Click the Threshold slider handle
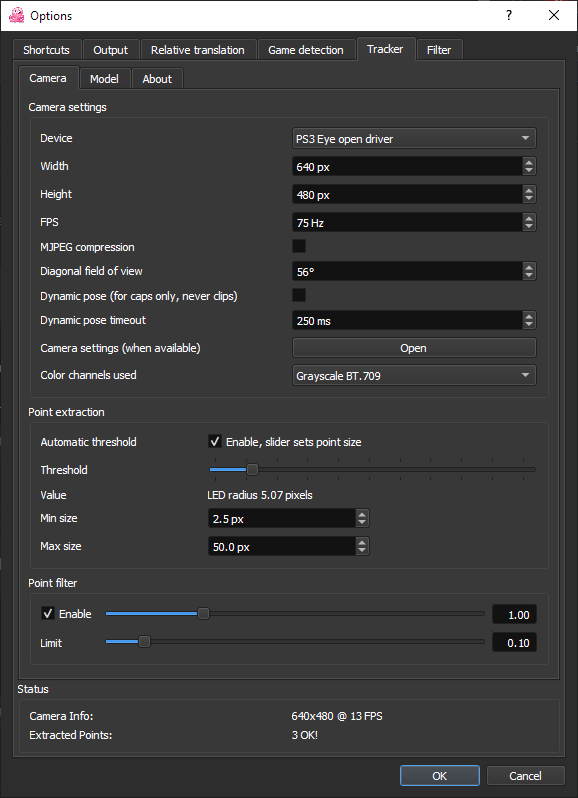This screenshot has height=798, width=578. [252, 469]
